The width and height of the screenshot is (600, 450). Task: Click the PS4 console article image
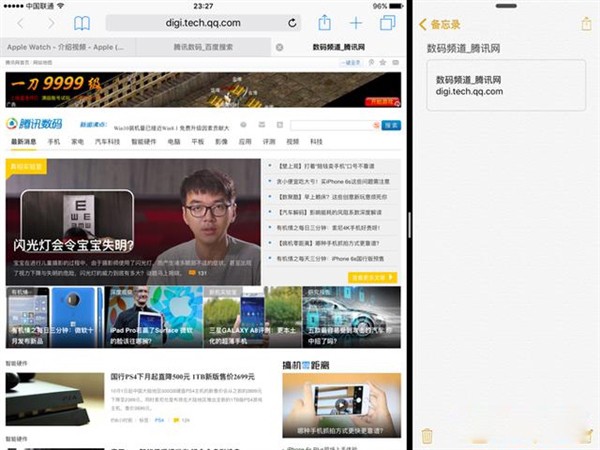pos(55,399)
